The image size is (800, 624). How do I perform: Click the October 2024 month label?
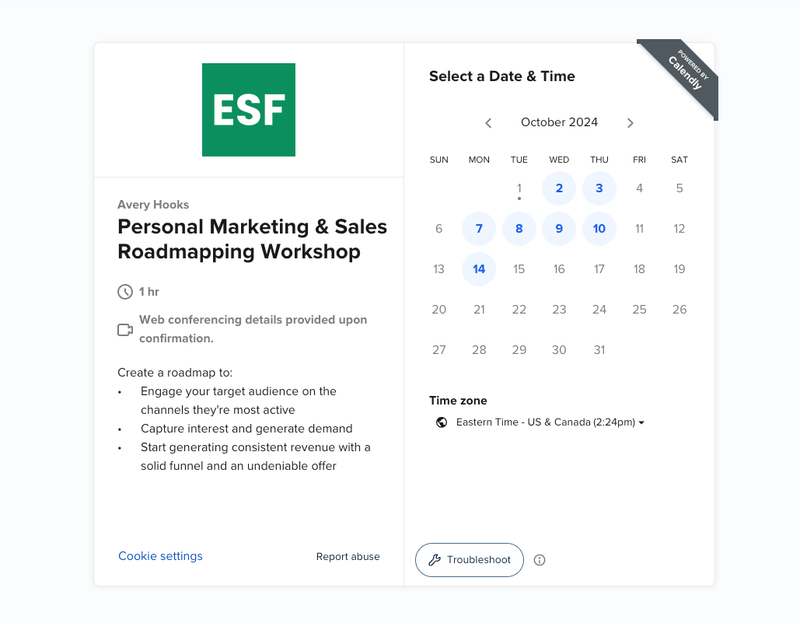point(559,123)
